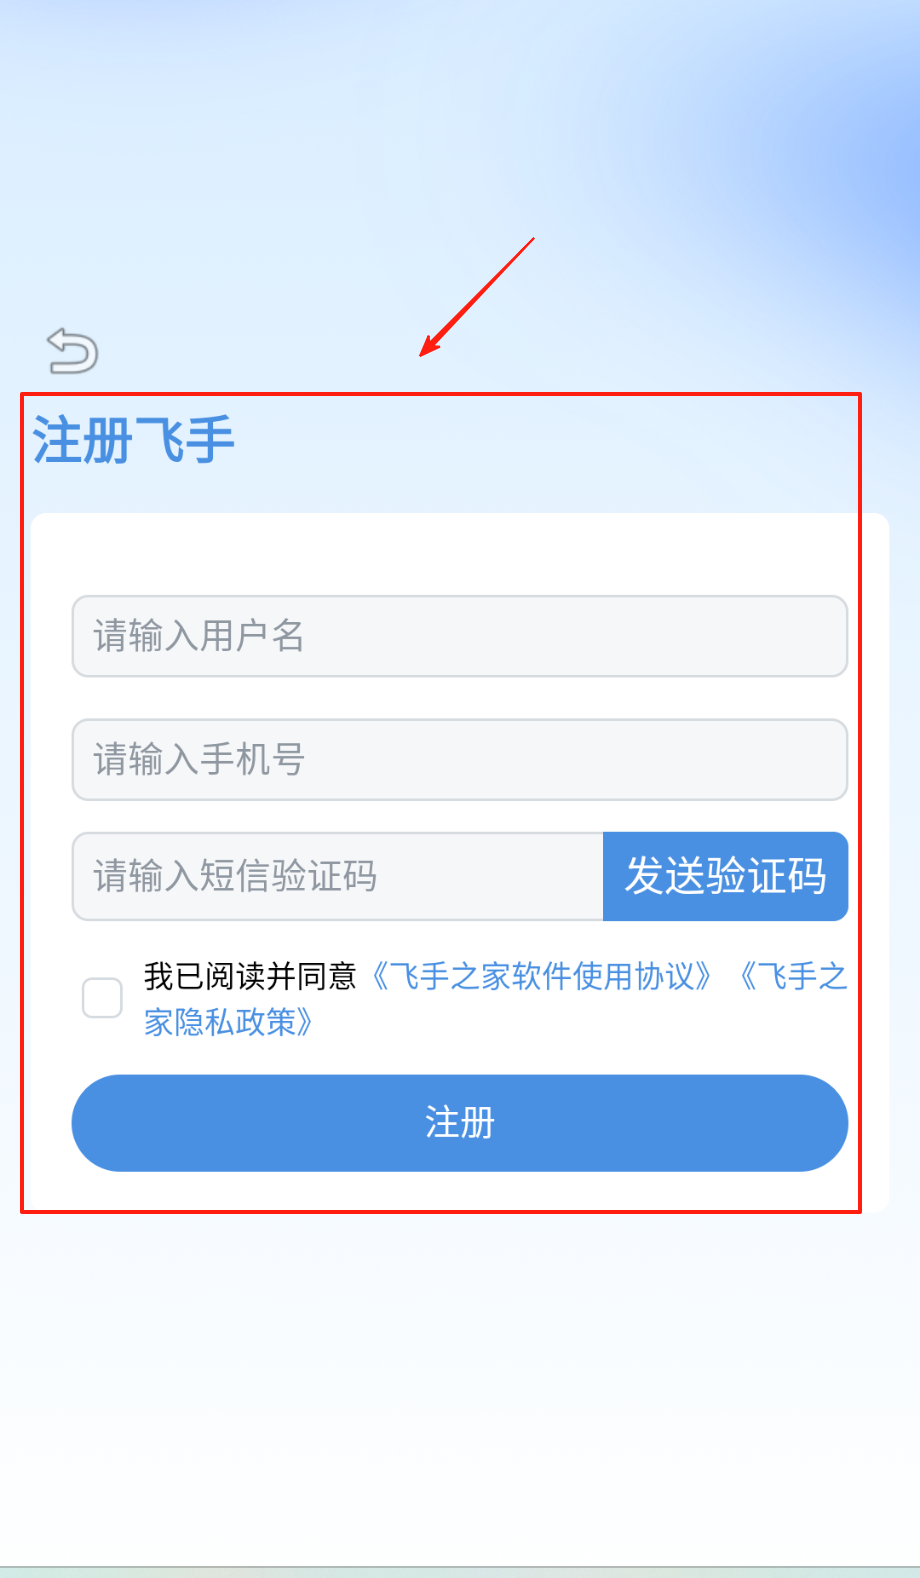This screenshot has height=1578, width=920.
Task: Click the 我已阅读并同意 agreement label text
Action: point(250,976)
